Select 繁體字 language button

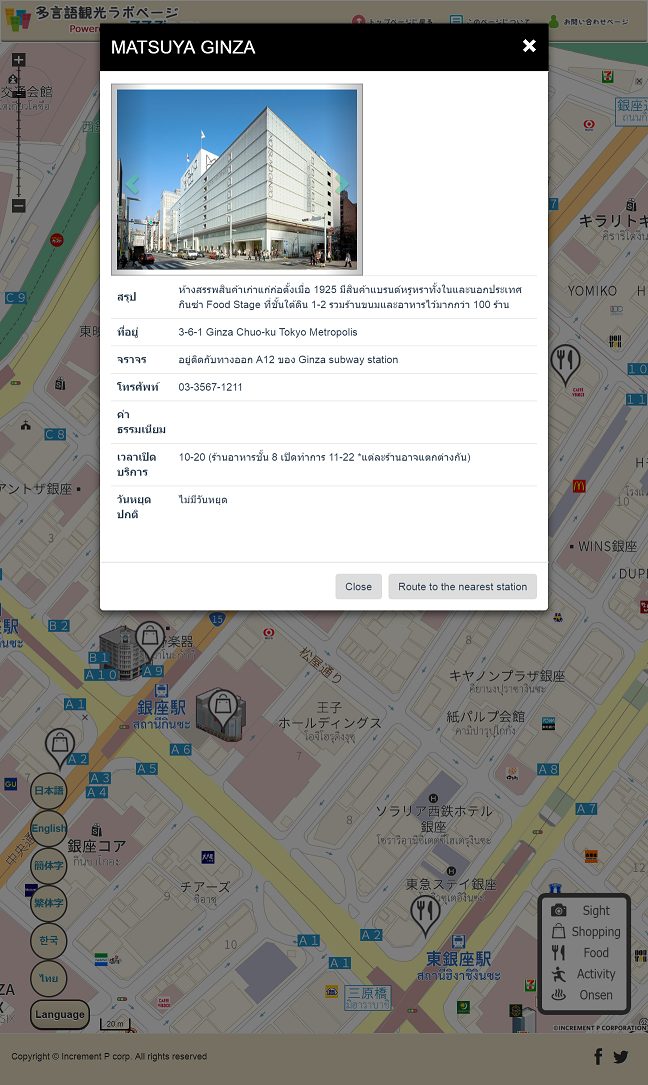(x=48, y=903)
